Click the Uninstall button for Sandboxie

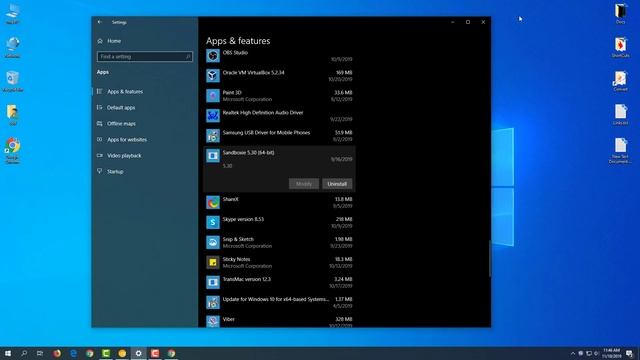pyautogui.click(x=337, y=184)
